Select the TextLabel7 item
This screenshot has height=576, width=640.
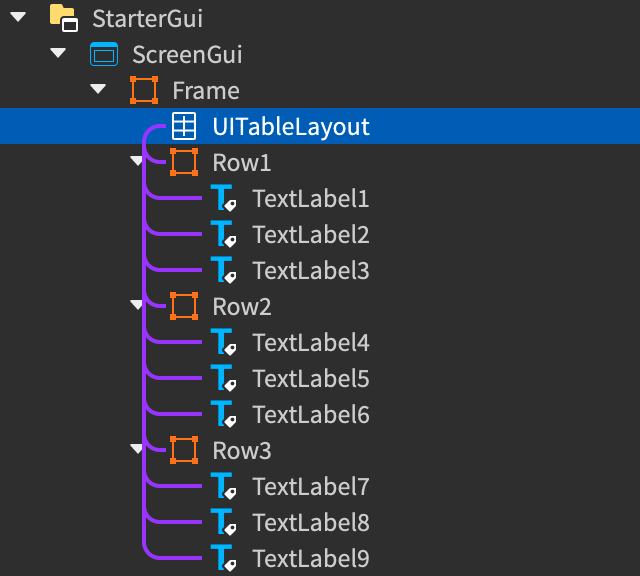(x=311, y=486)
